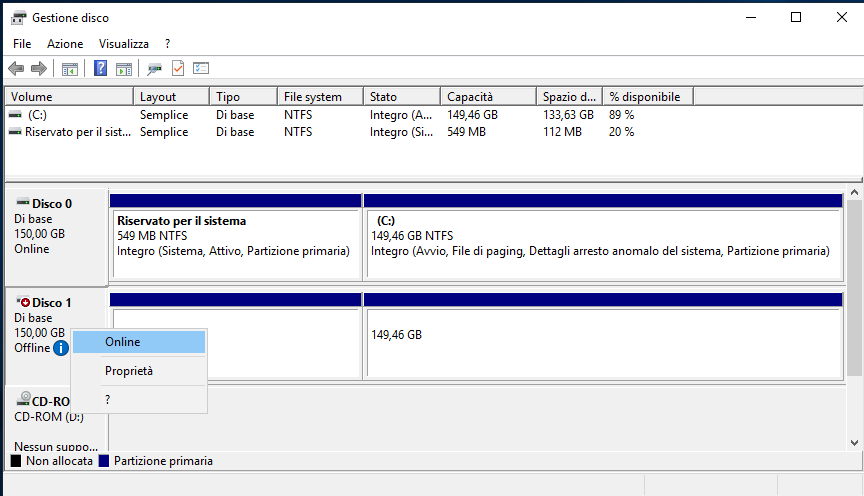Open the blue Help question mark icon
This screenshot has width=864, height=496.
(x=100, y=68)
